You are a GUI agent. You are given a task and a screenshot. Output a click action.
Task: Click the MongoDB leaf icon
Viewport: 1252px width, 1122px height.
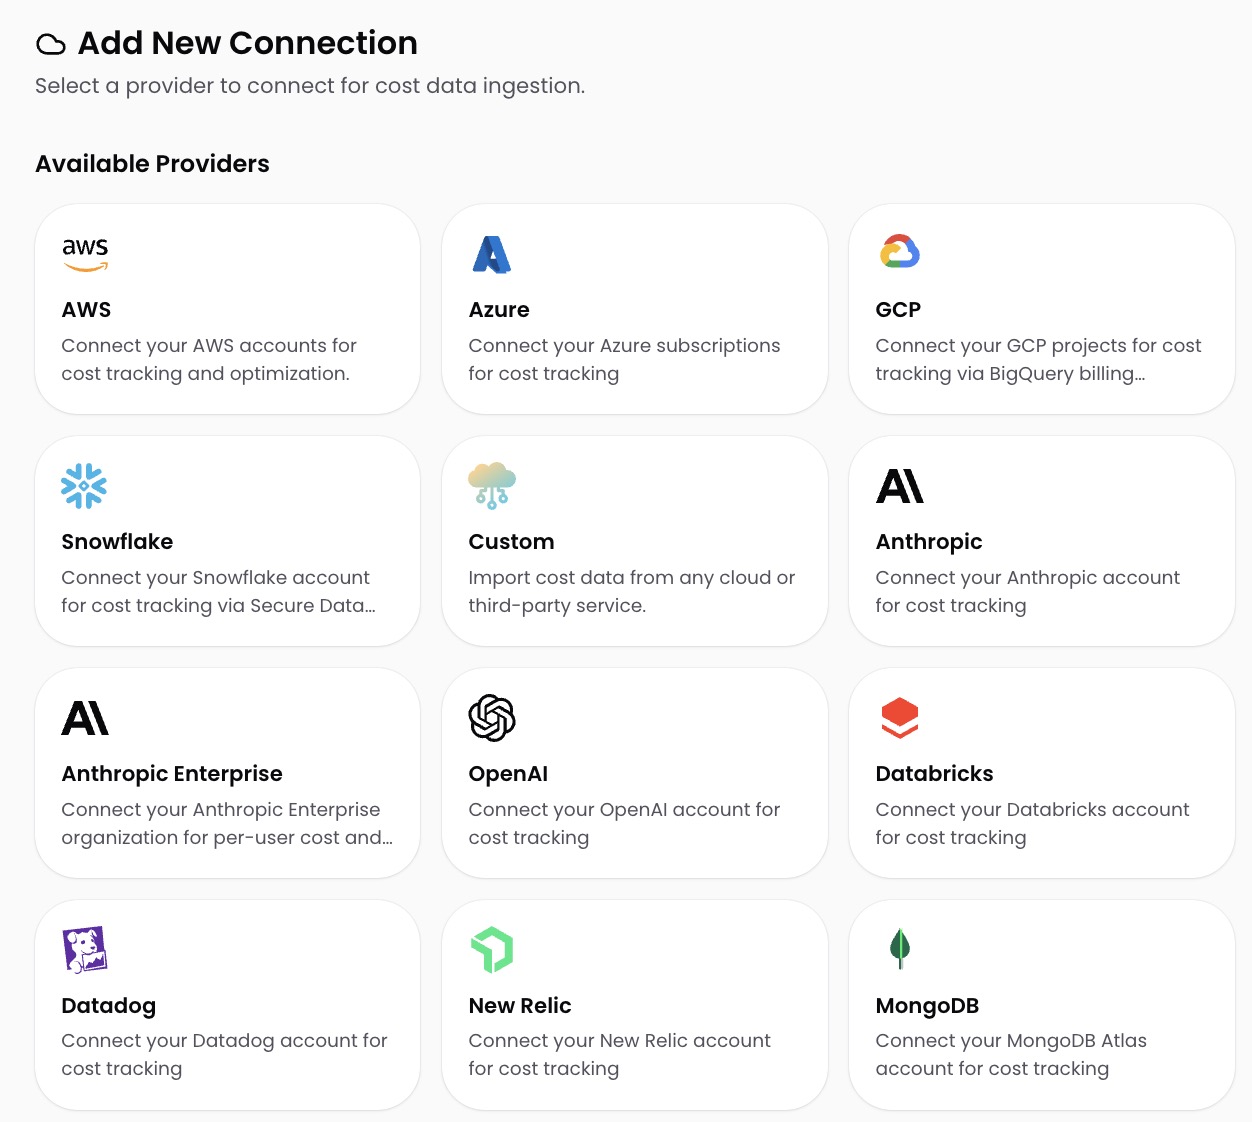click(x=899, y=949)
